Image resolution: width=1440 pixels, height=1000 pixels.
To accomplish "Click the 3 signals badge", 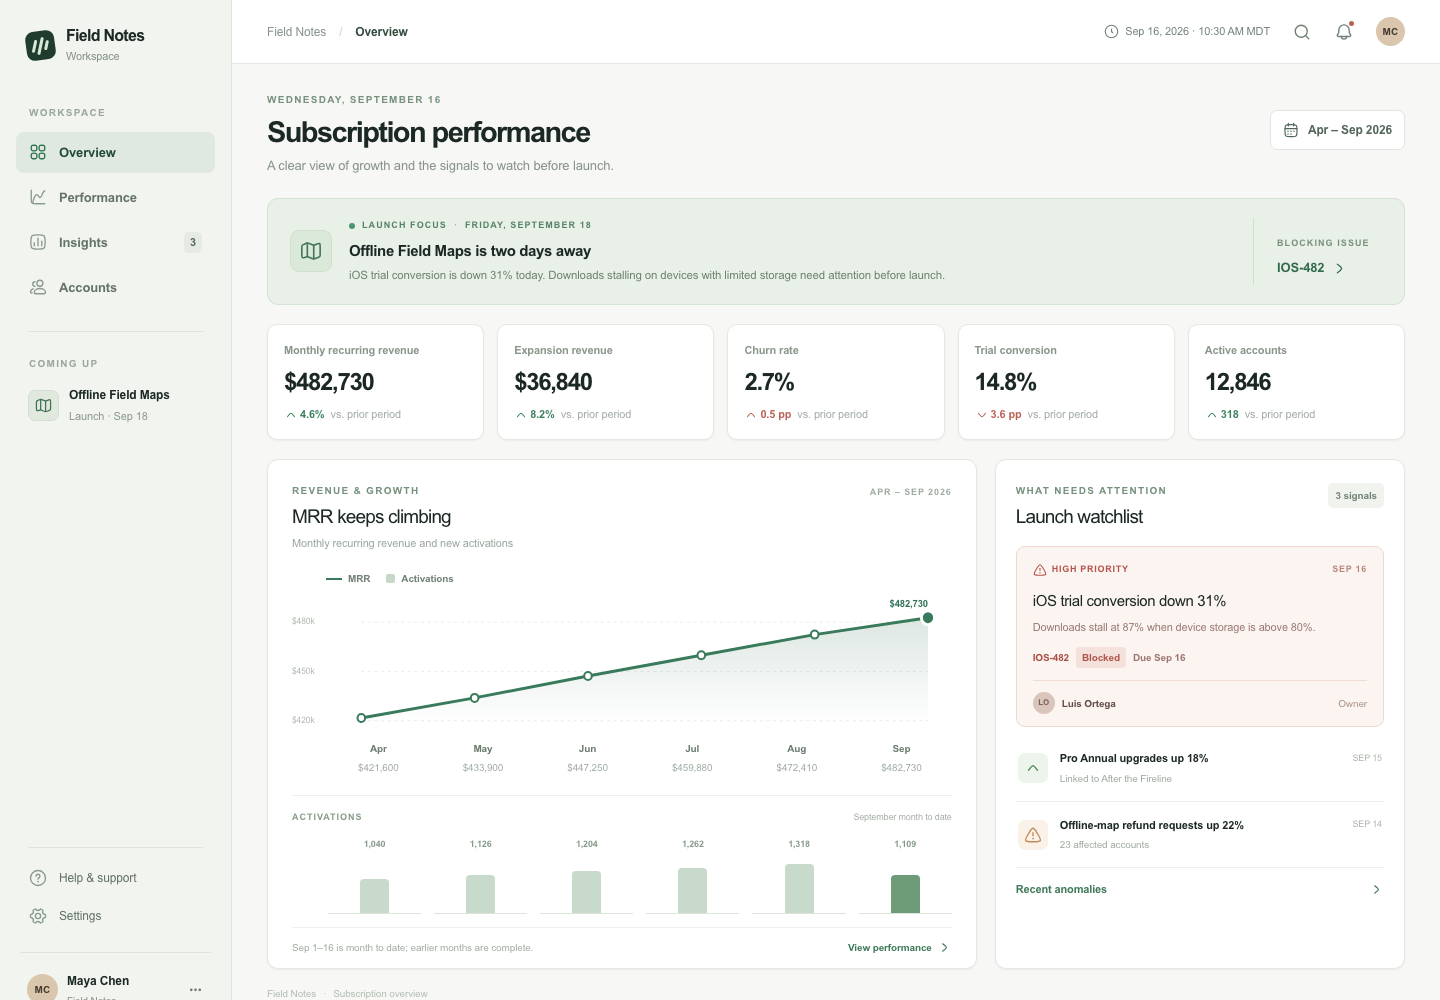I will (x=1356, y=496).
